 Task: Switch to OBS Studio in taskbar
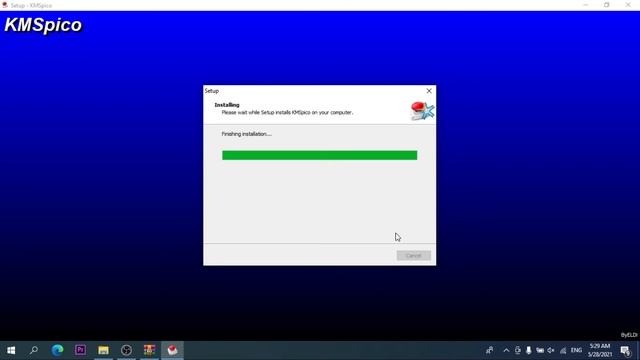127,350
